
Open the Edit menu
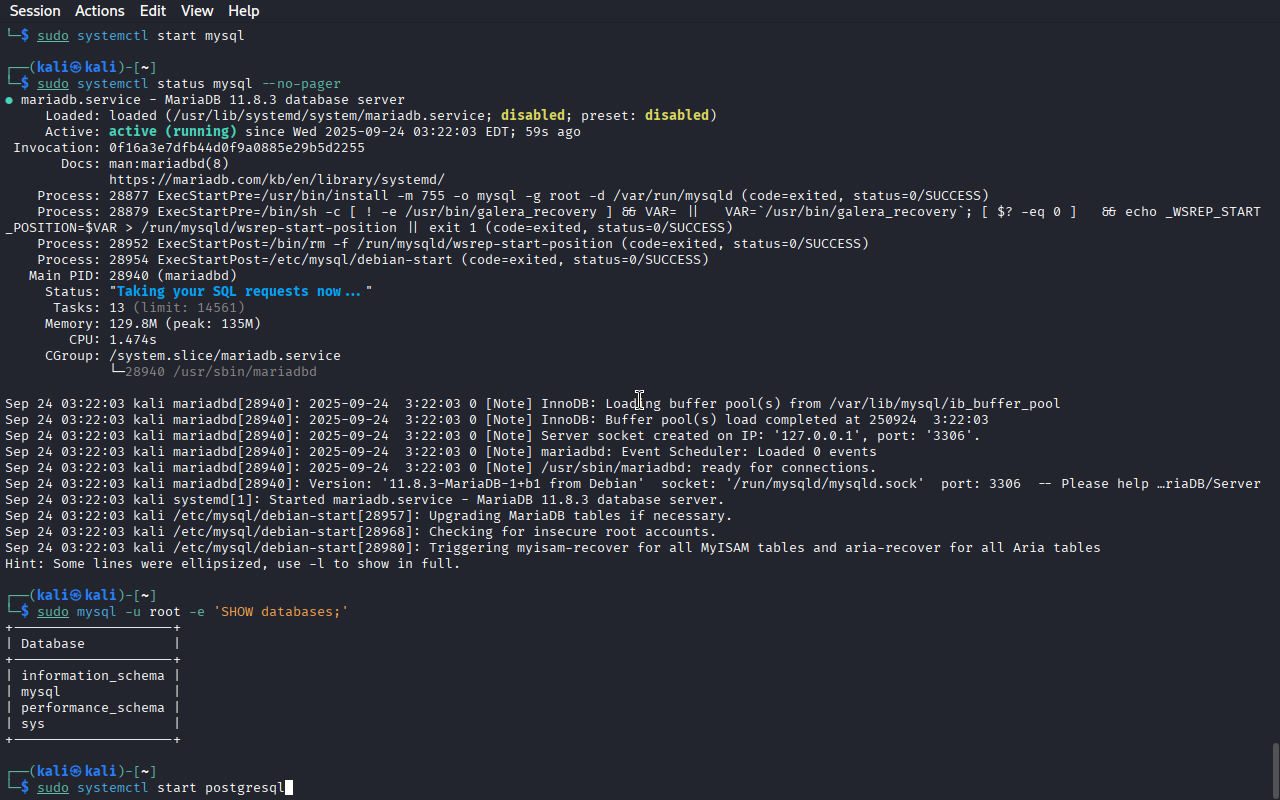(x=153, y=11)
